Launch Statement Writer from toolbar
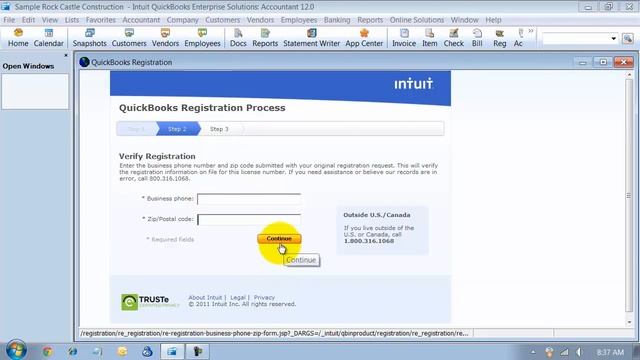640x360 pixels. pyautogui.click(x=311, y=38)
